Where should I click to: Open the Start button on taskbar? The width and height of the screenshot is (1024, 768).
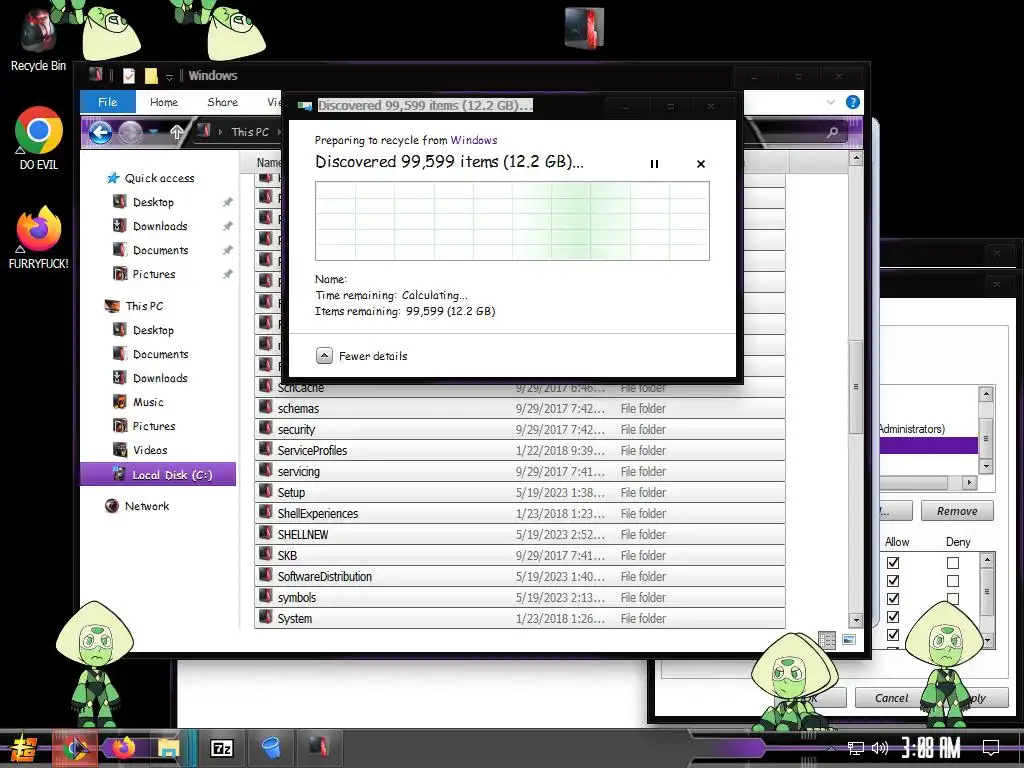coord(22,748)
